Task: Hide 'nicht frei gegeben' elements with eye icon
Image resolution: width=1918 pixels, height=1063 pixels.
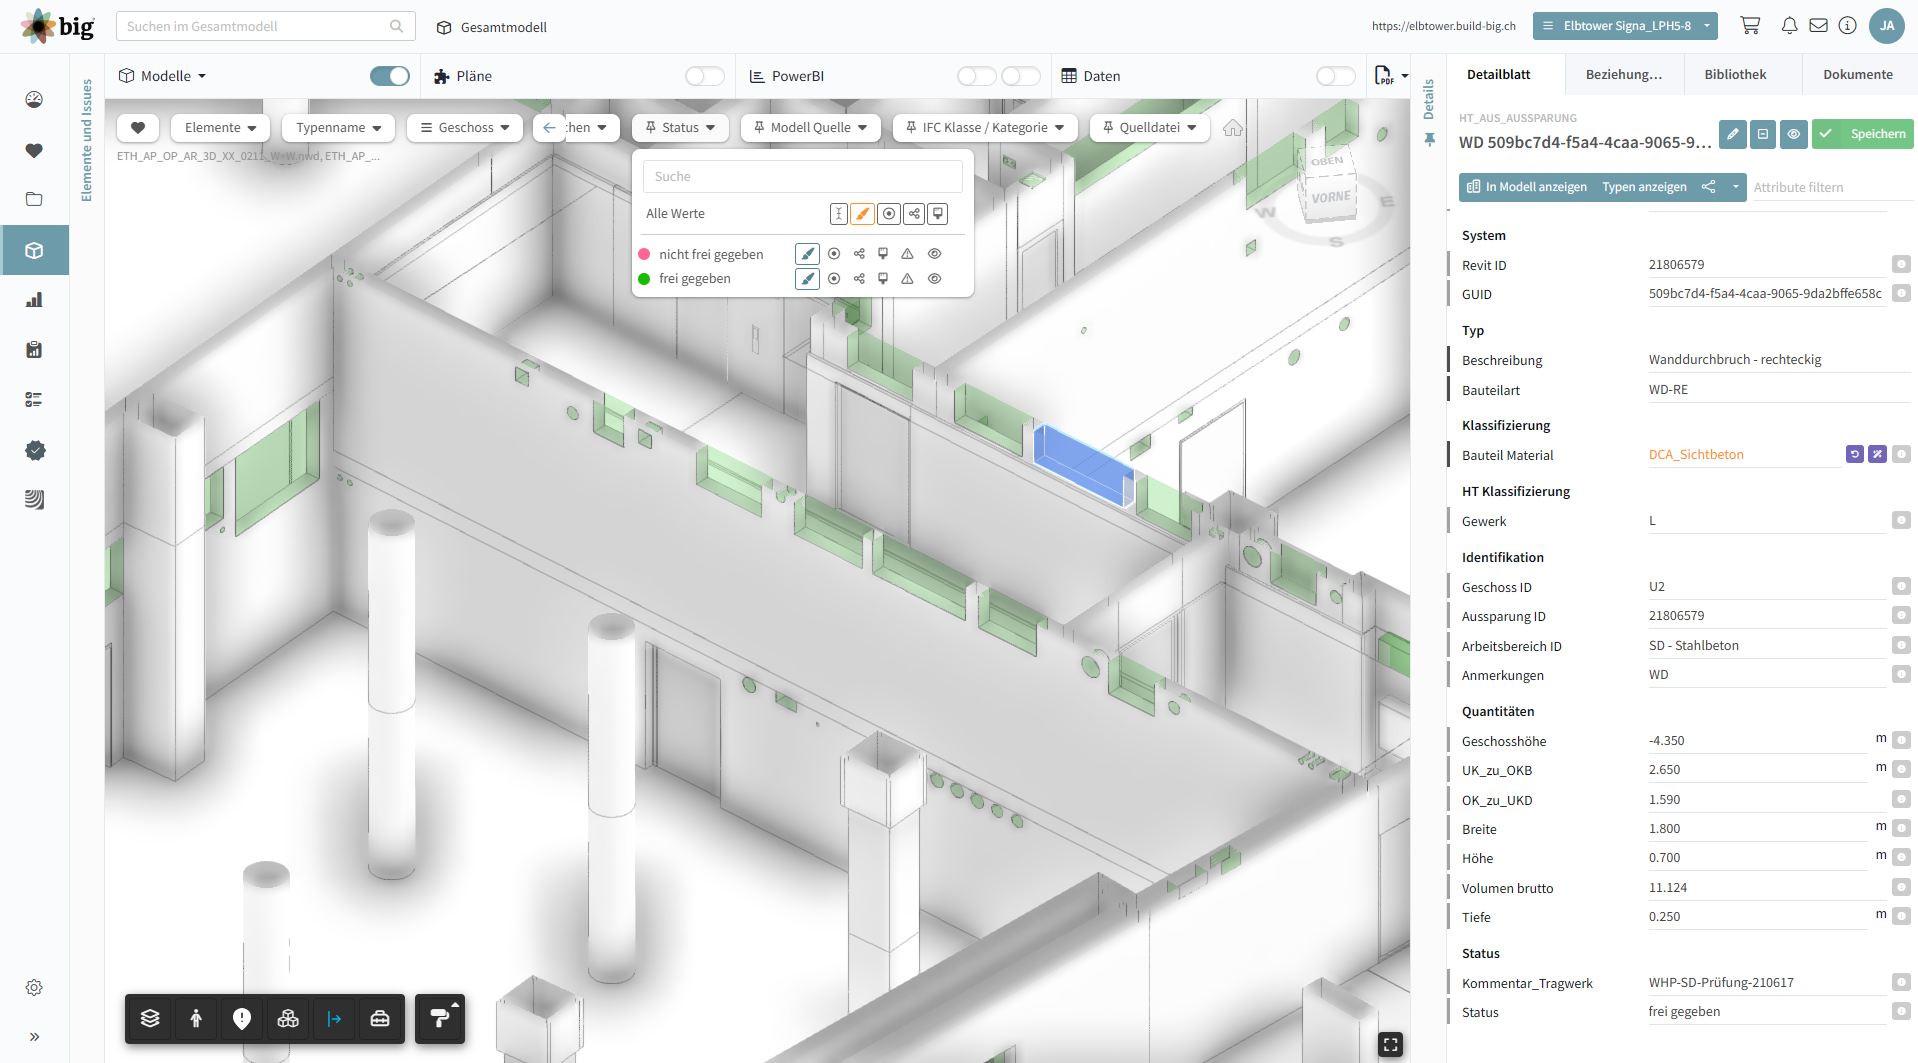Action: 934,254
